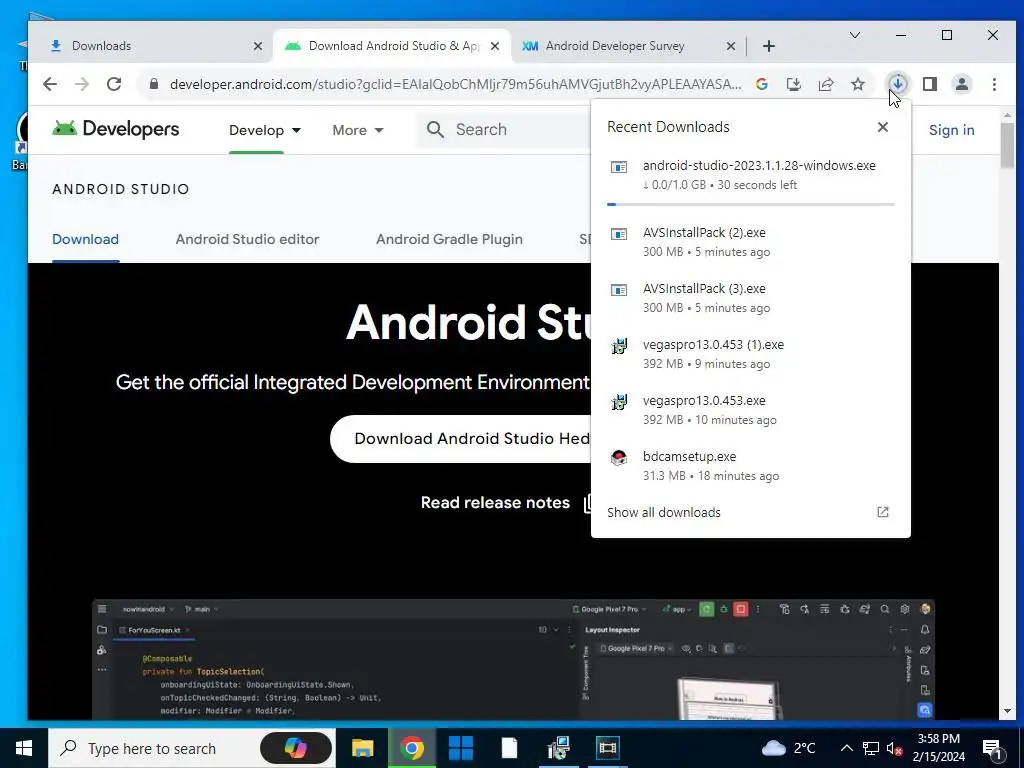
Task: Click the browser address bar URL
Action: (x=455, y=84)
